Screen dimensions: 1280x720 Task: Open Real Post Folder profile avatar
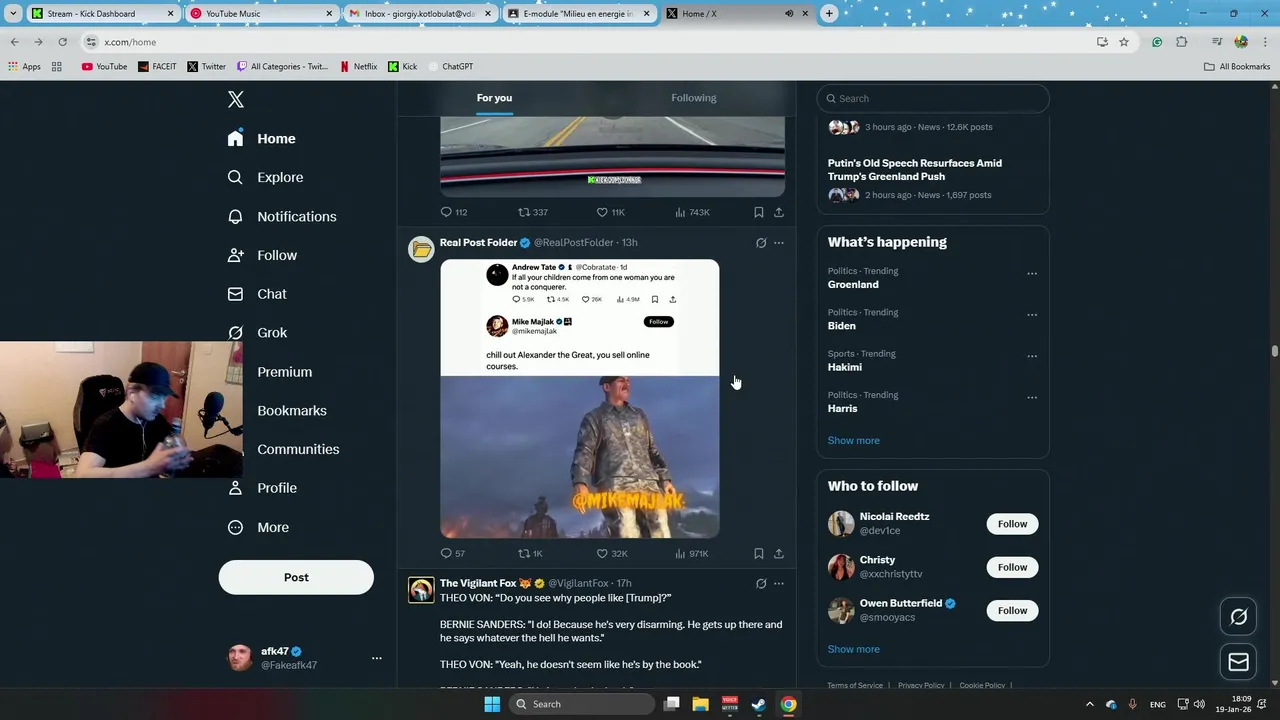coord(421,249)
